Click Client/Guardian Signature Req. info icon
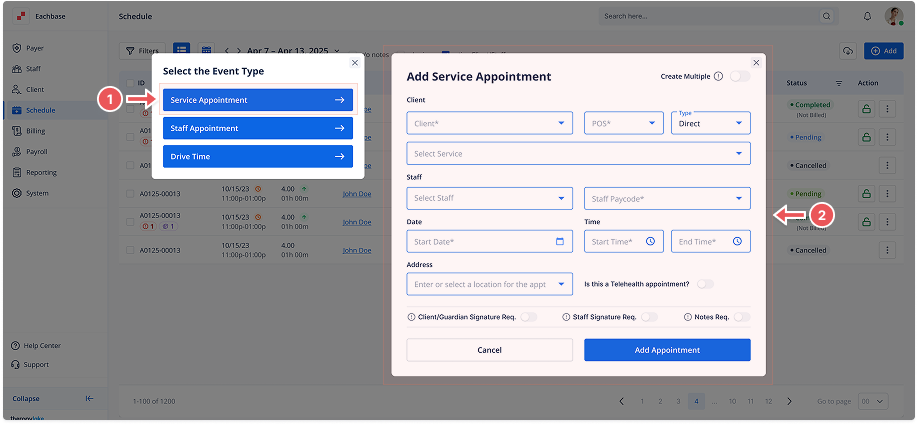This screenshot has width=918, height=425. coord(412,317)
